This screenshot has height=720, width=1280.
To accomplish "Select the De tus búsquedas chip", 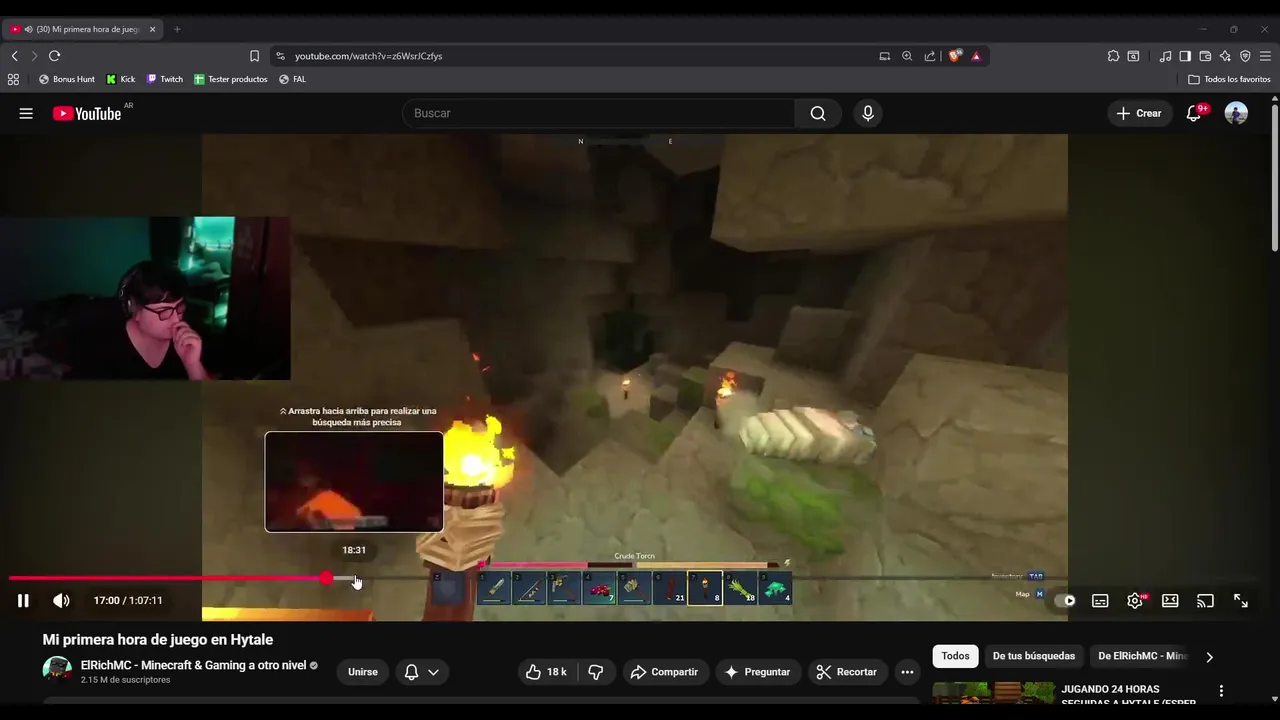I will [x=1034, y=656].
